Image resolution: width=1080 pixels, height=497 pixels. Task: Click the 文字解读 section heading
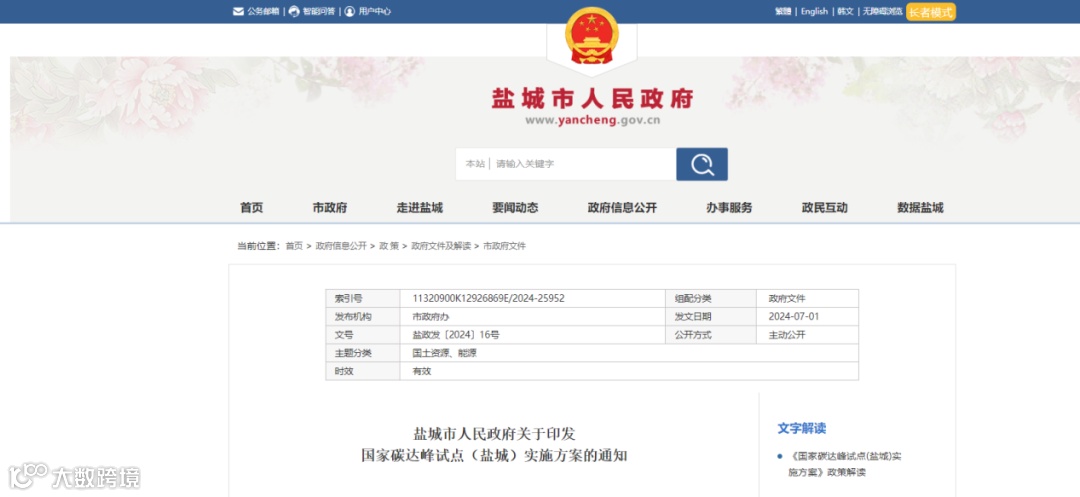click(802, 428)
